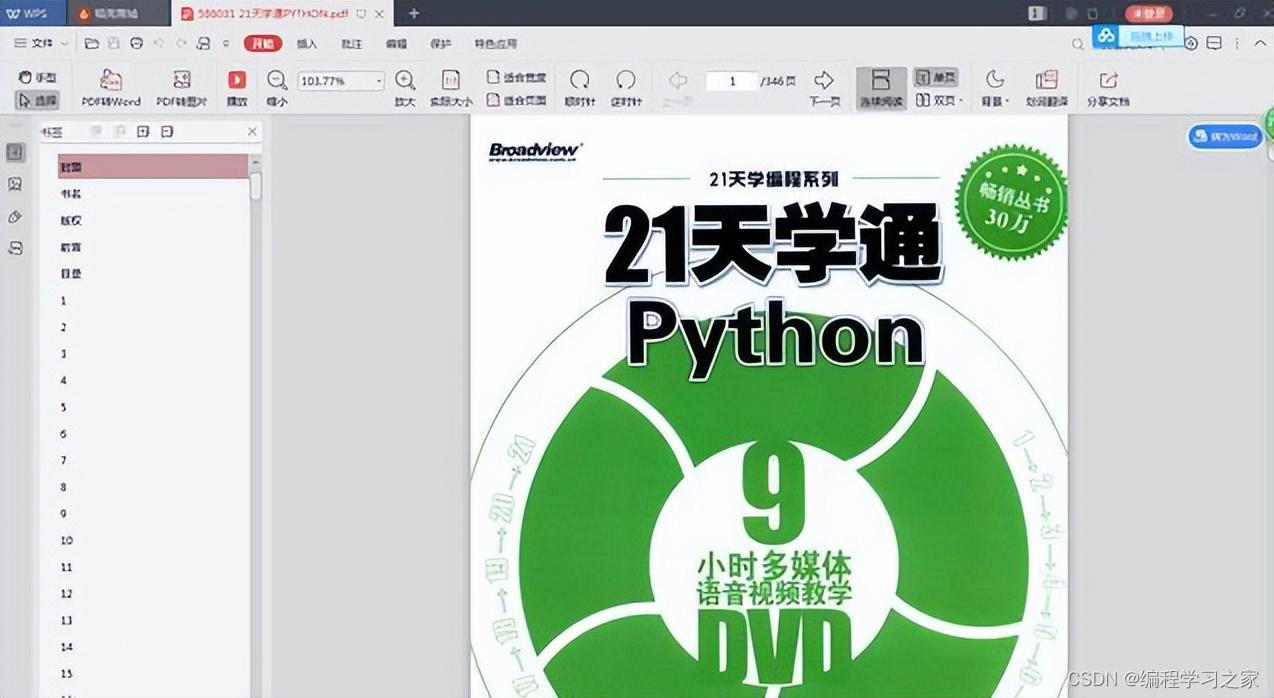Switch to double page layout
The image size is (1274, 698).
pyautogui.click(x=938, y=100)
